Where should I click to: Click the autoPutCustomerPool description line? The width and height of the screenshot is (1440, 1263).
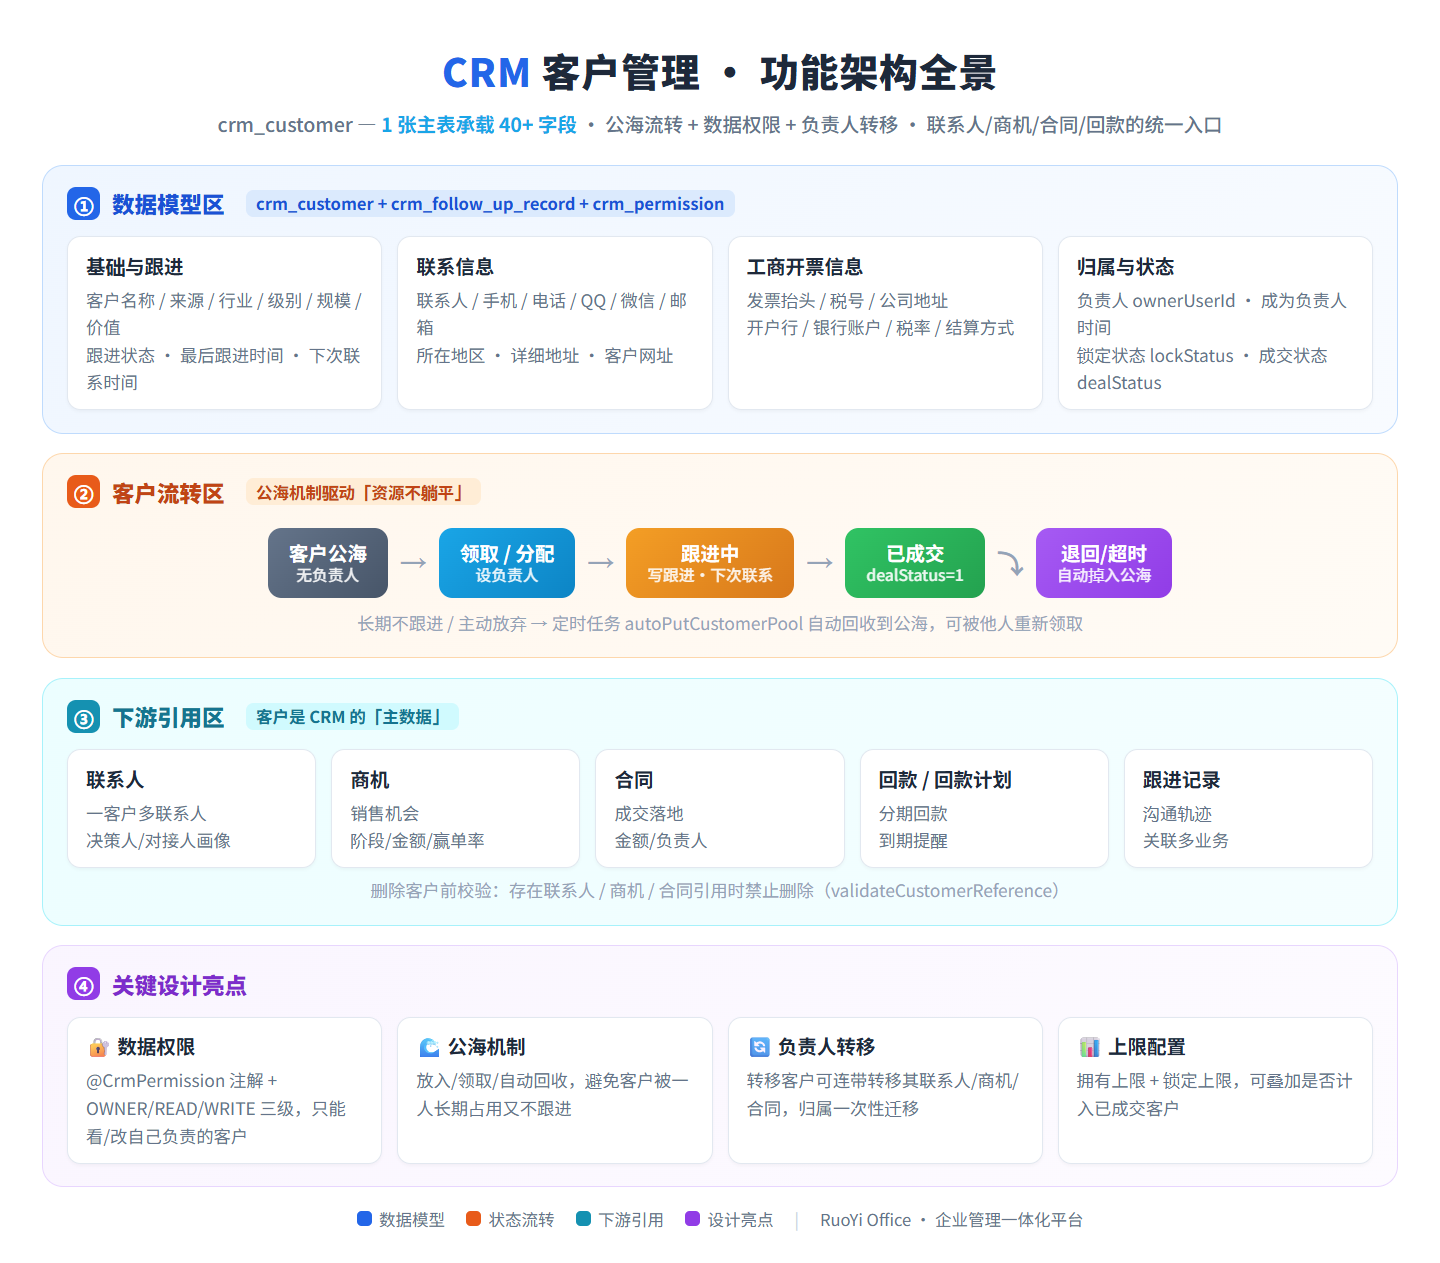tap(720, 623)
